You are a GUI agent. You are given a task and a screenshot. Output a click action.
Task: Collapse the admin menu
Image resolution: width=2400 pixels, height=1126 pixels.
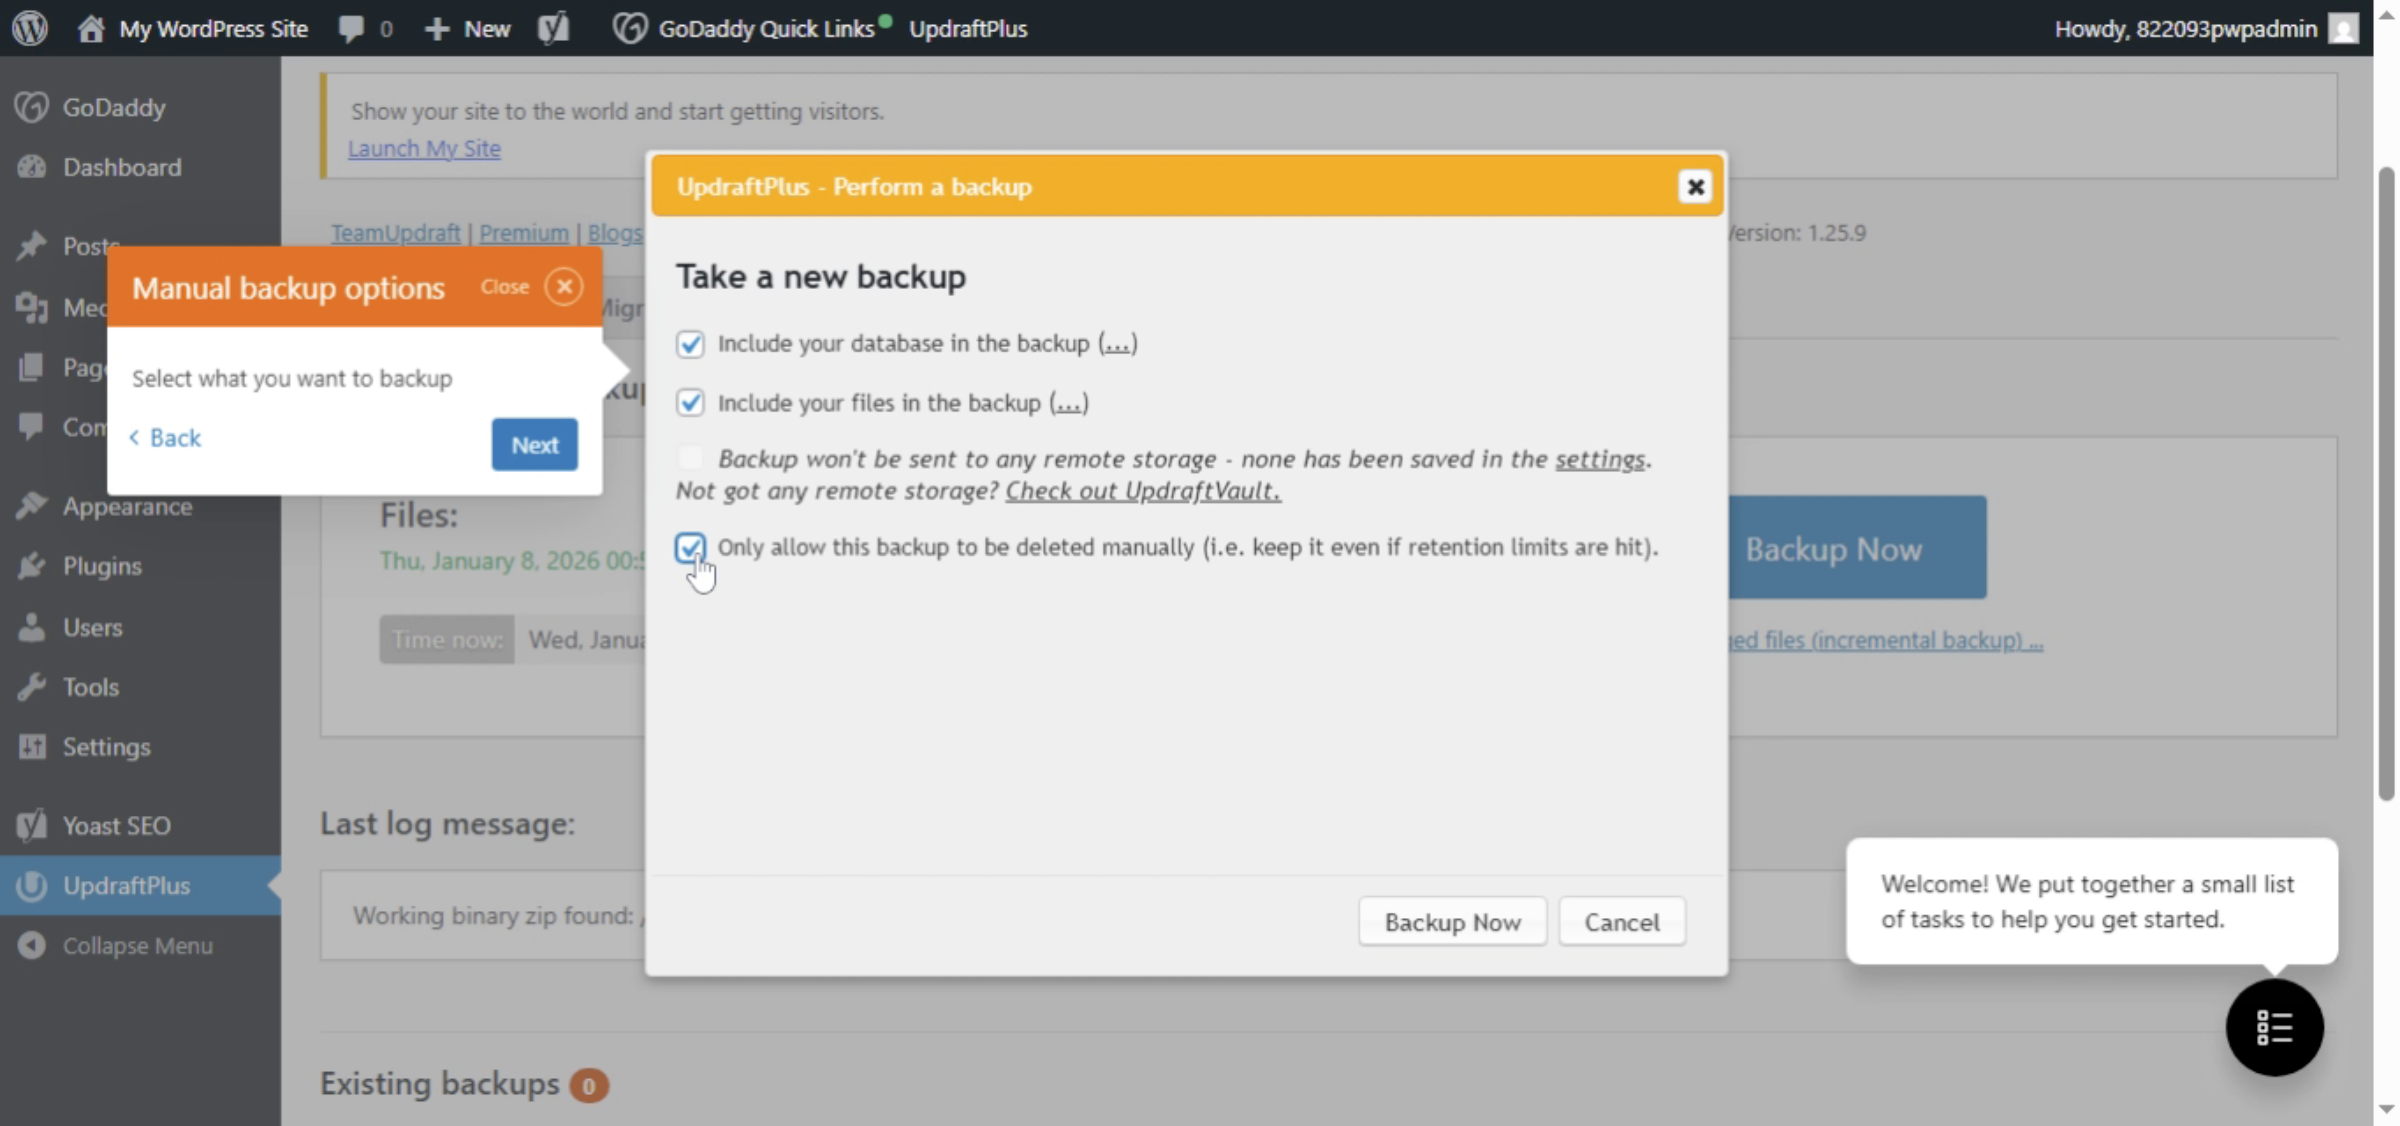137,945
